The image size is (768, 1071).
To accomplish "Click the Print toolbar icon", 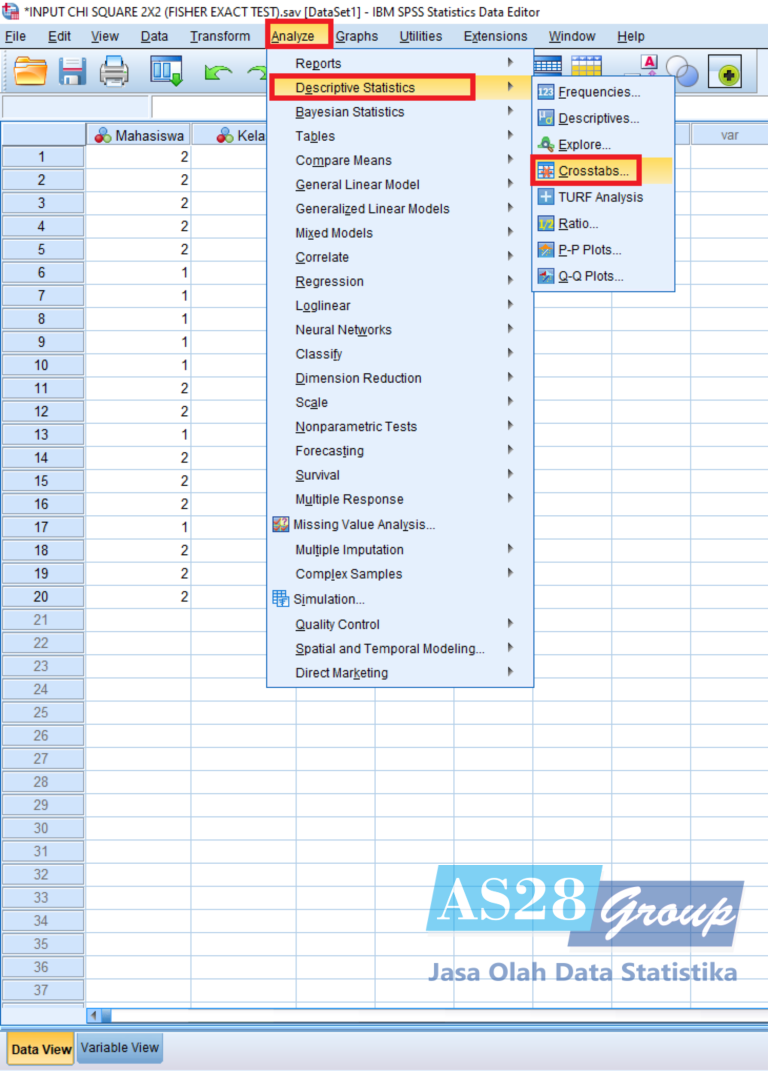I will click(x=114, y=71).
